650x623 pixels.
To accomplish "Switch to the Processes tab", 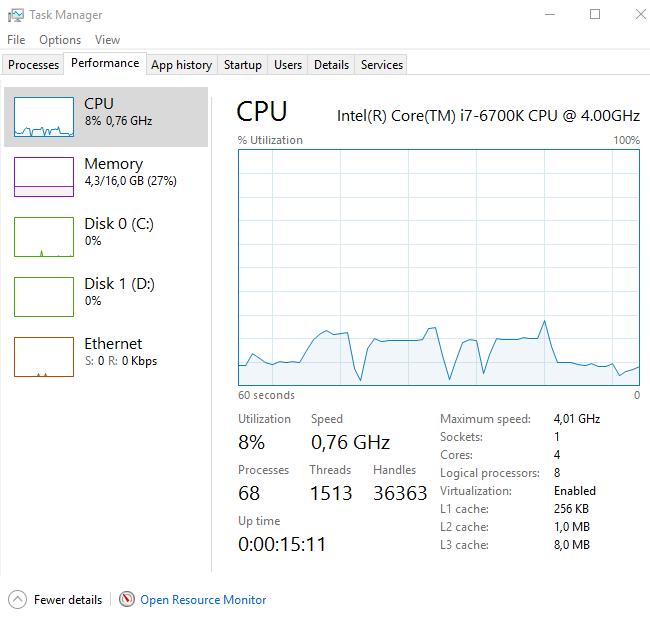I will [x=34, y=65].
